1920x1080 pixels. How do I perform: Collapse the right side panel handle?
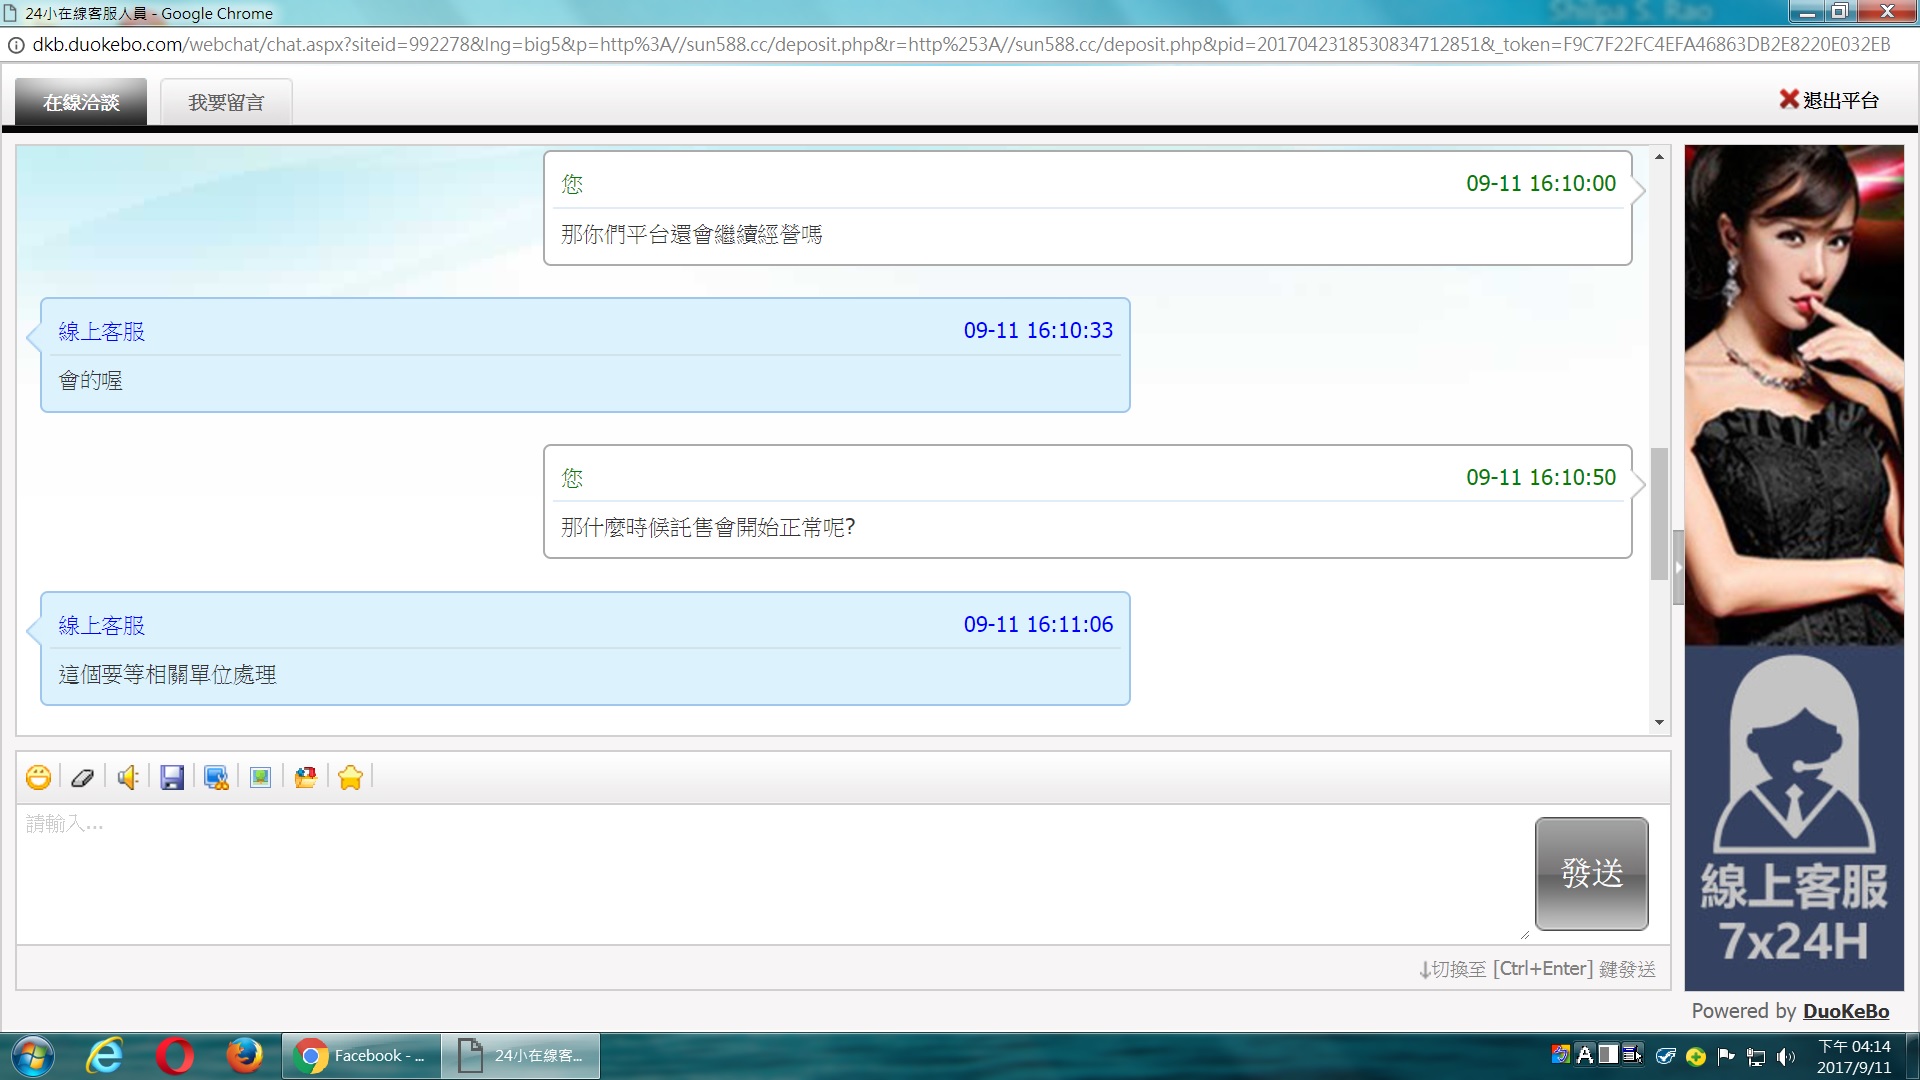pos(1678,567)
